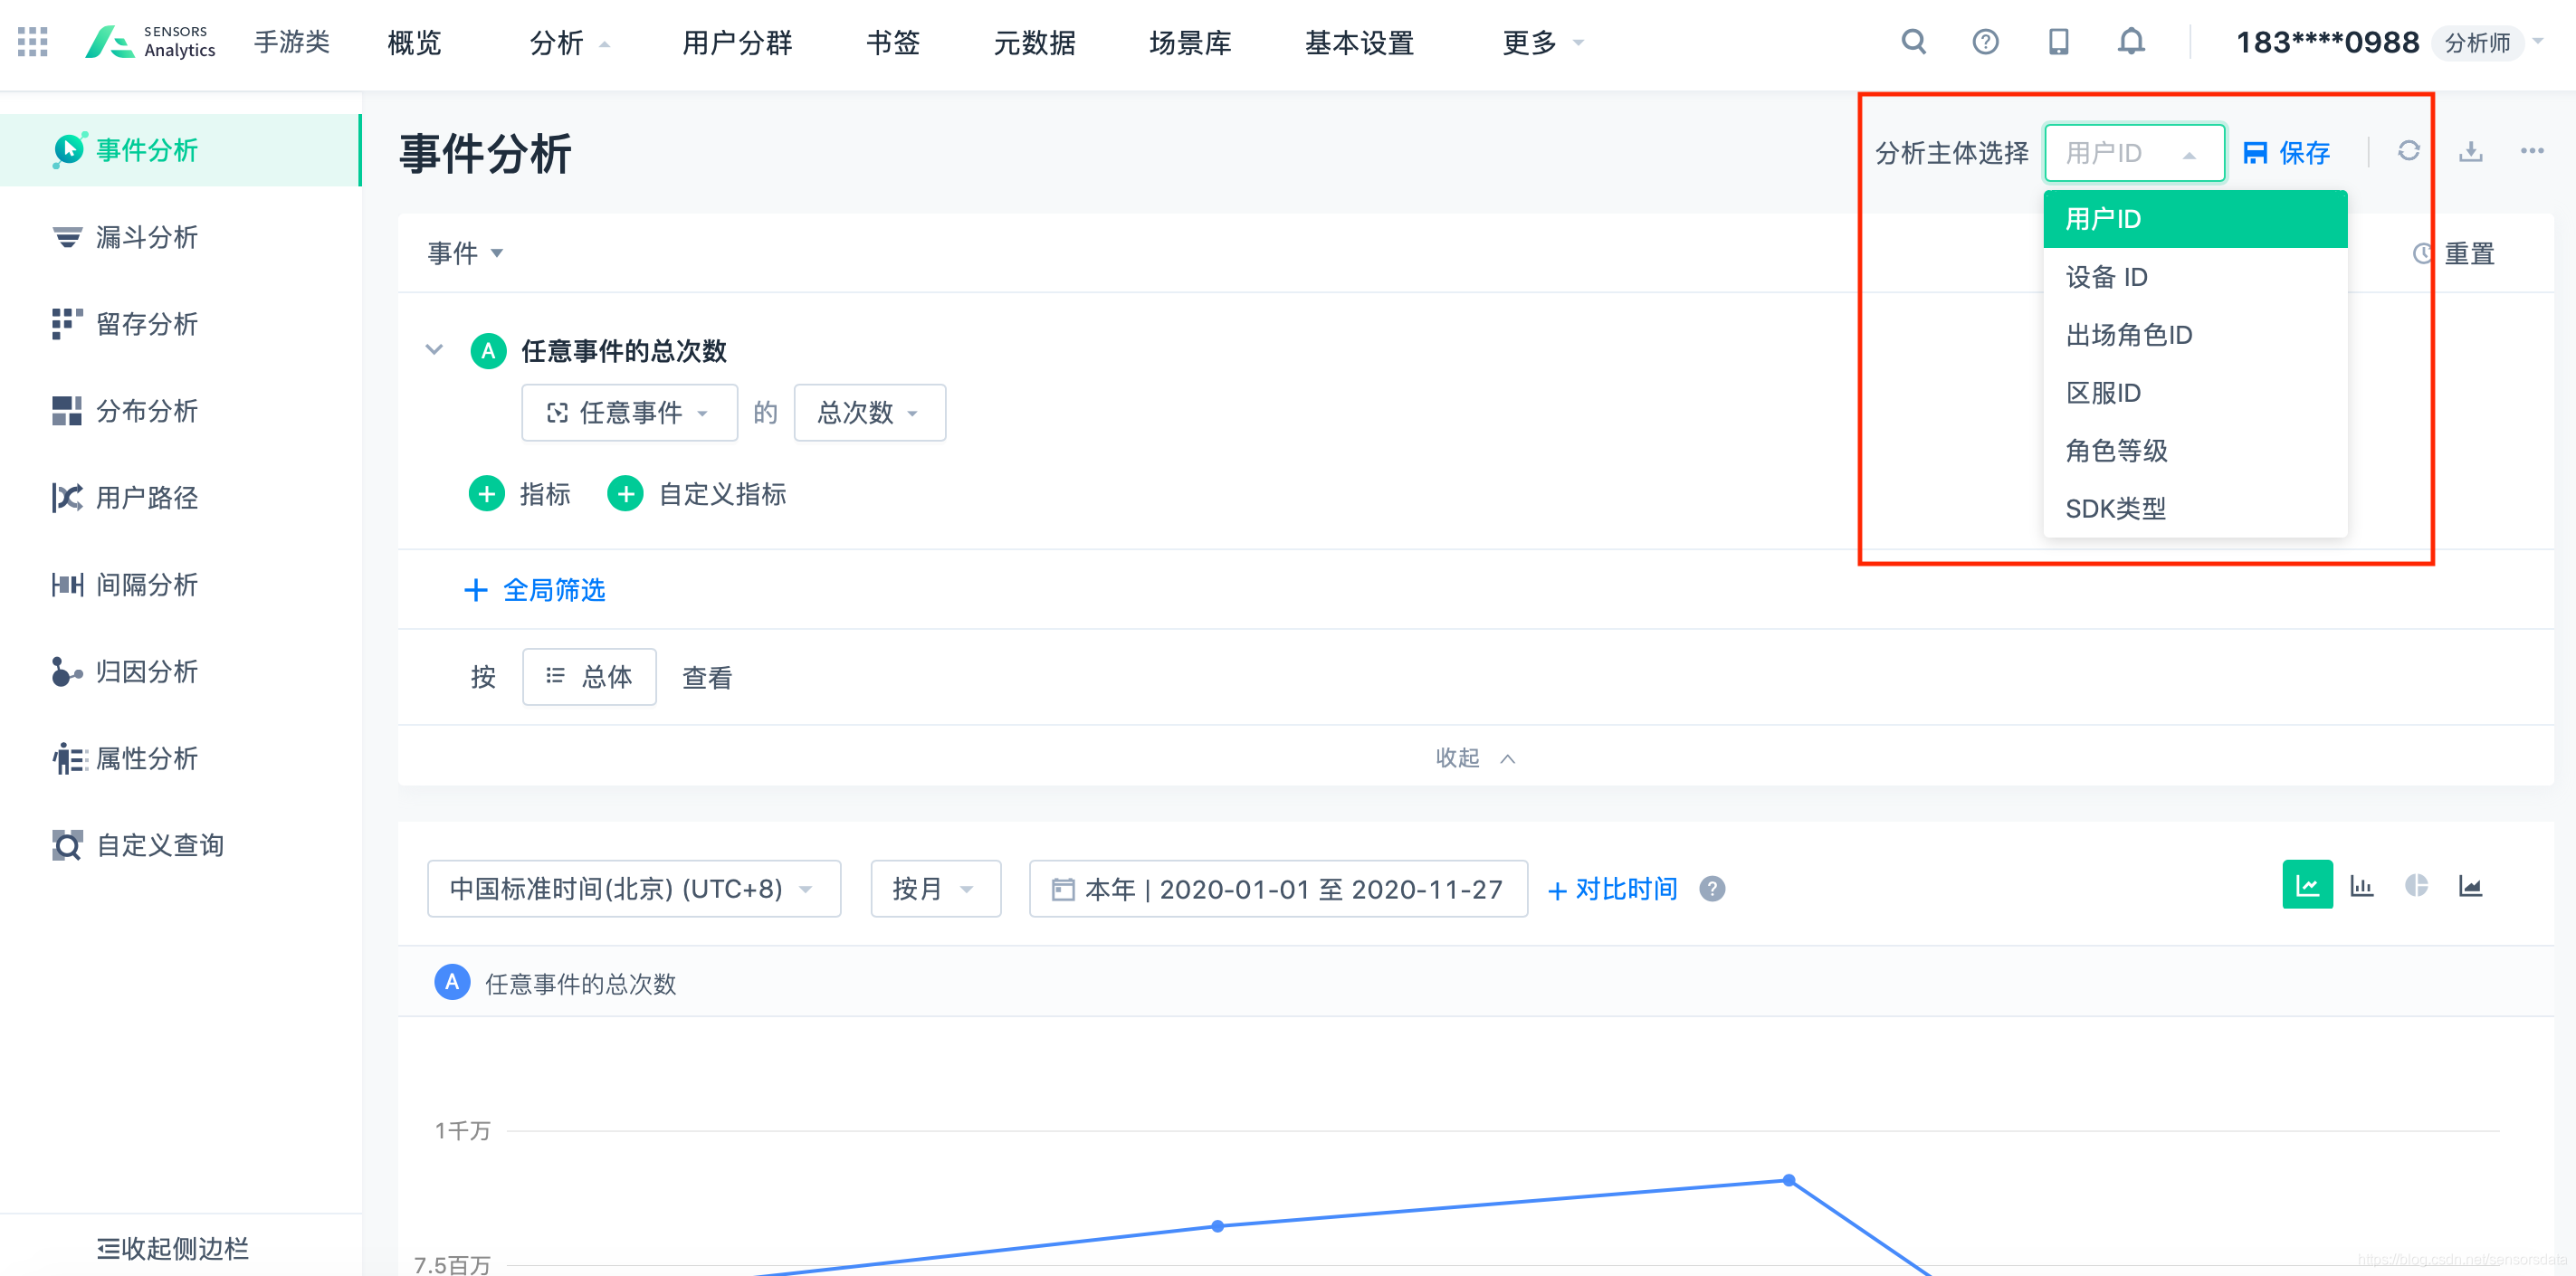Click 收起 to collapse query panel
Screen dimensions: 2576x1276
[x=1476, y=758]
